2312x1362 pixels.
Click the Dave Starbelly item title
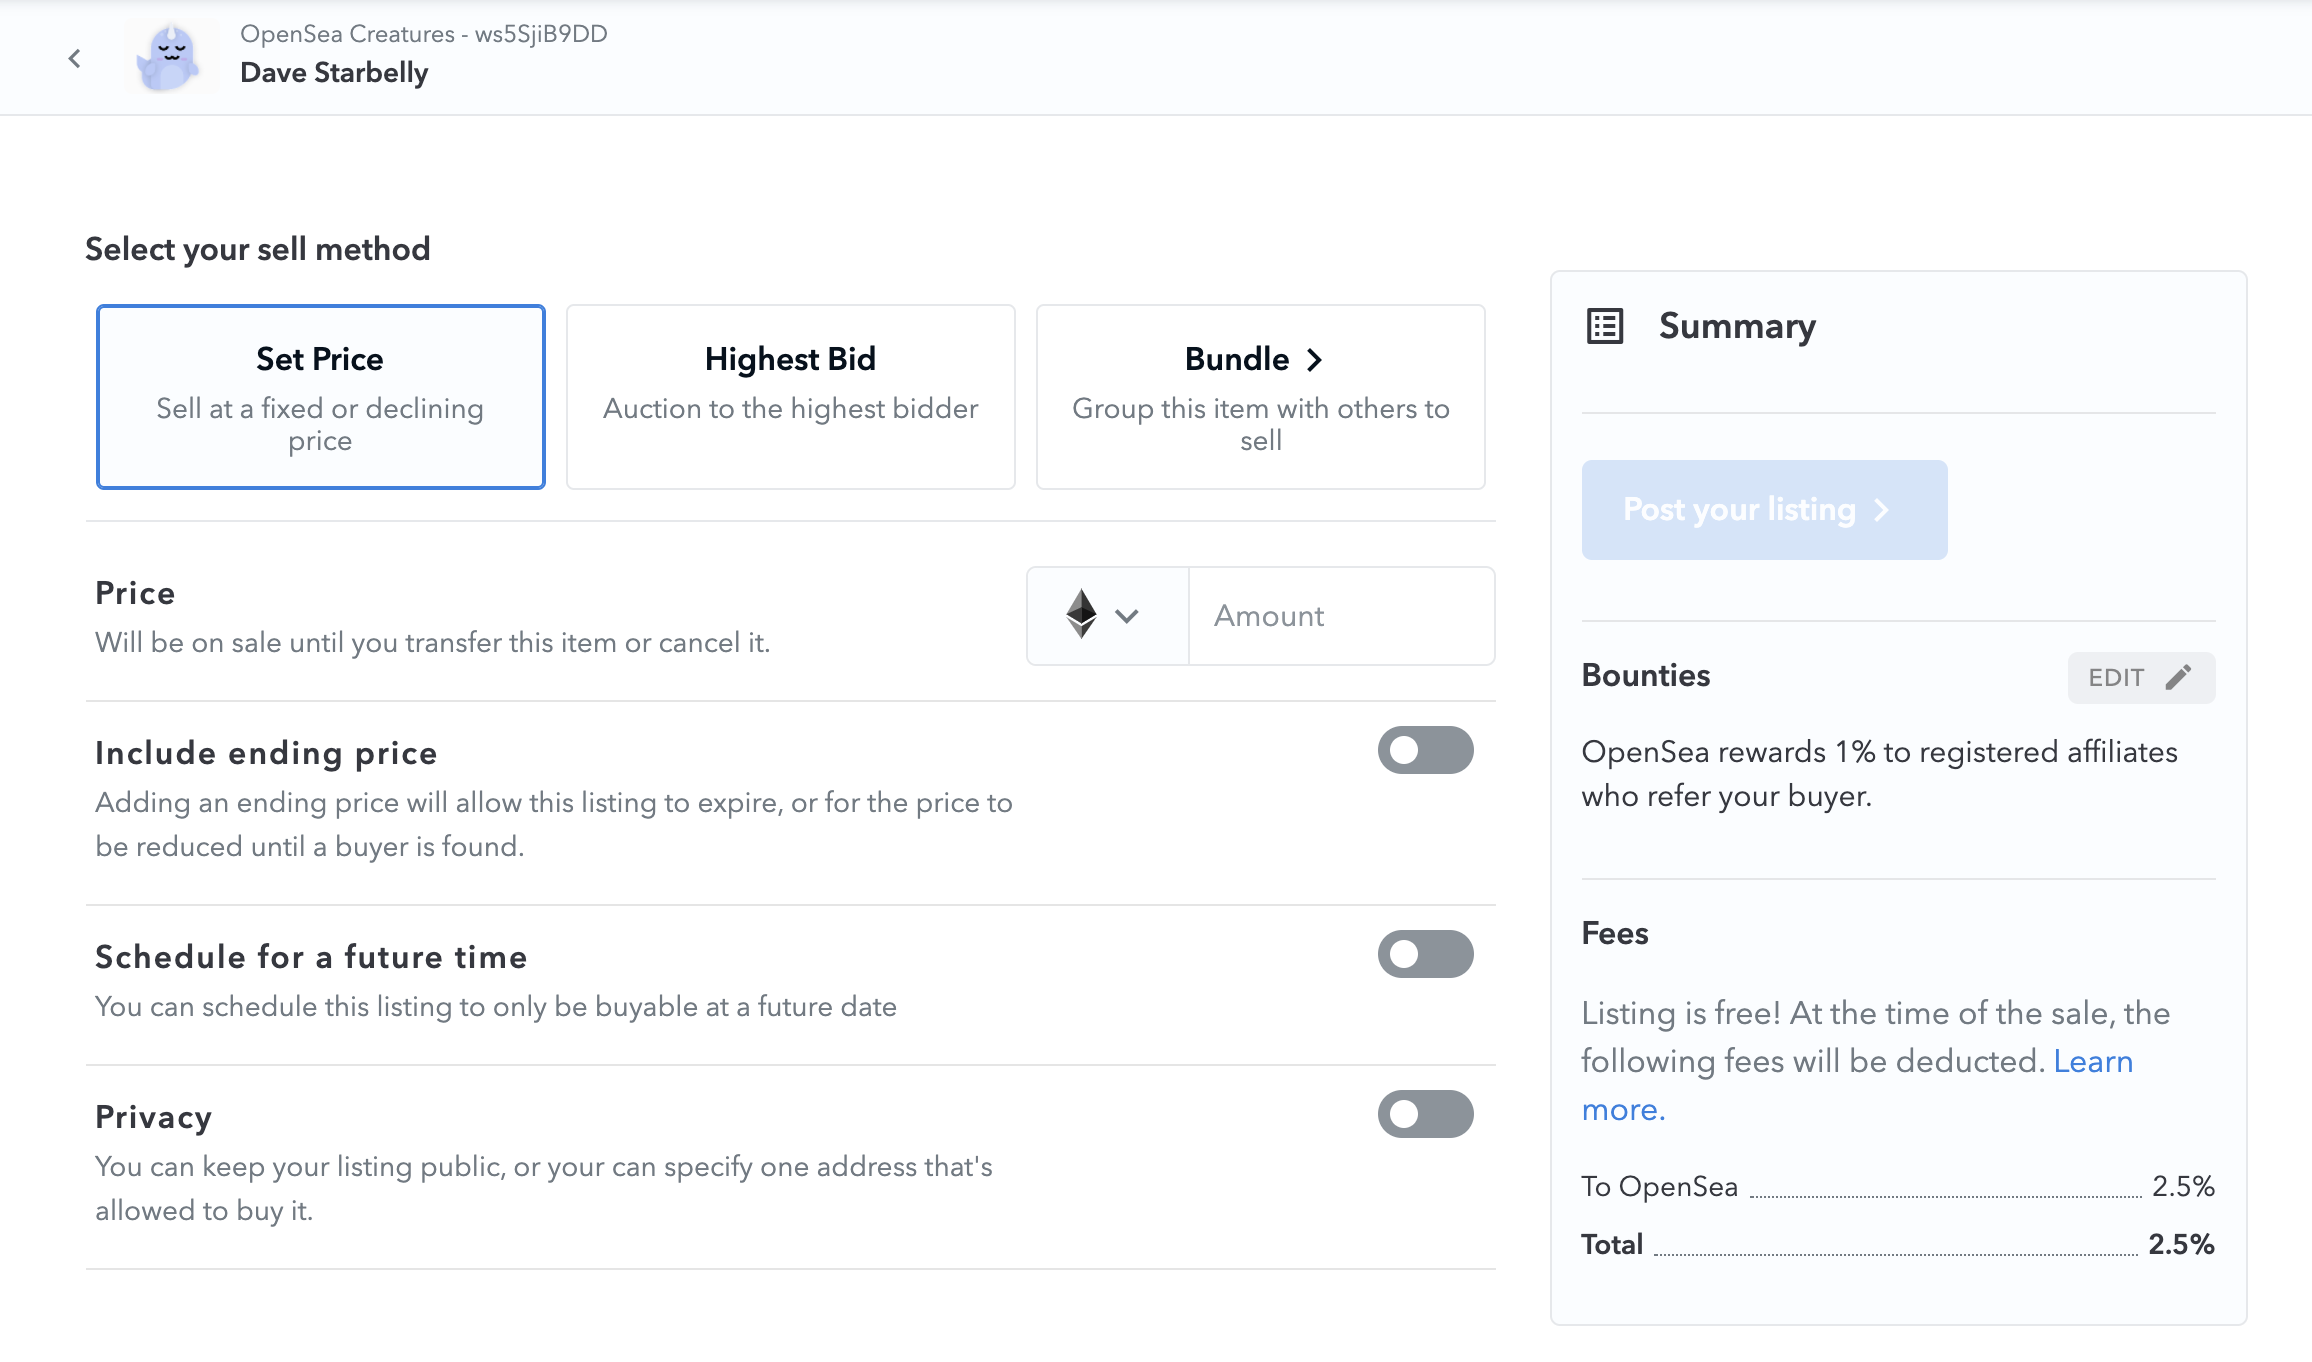tap(334, 73)
